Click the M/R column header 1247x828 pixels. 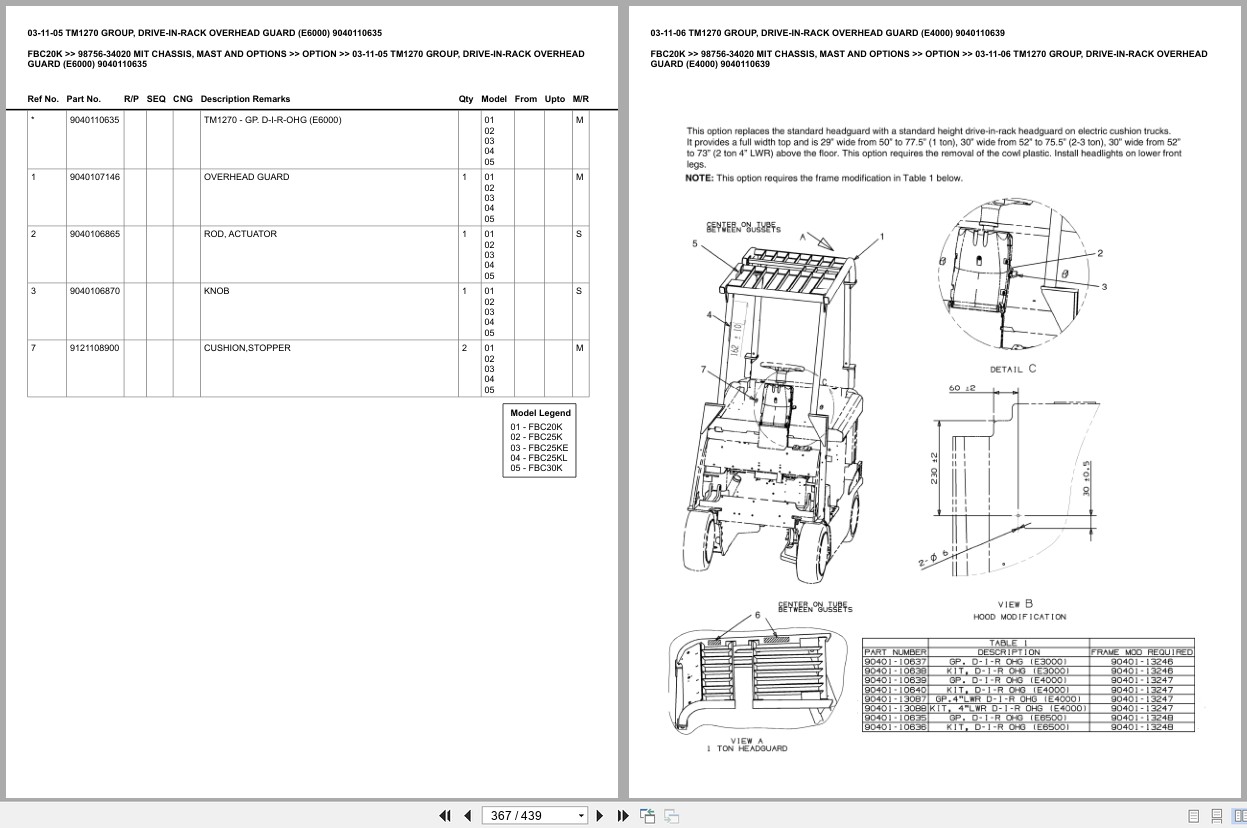pos(581,99)
